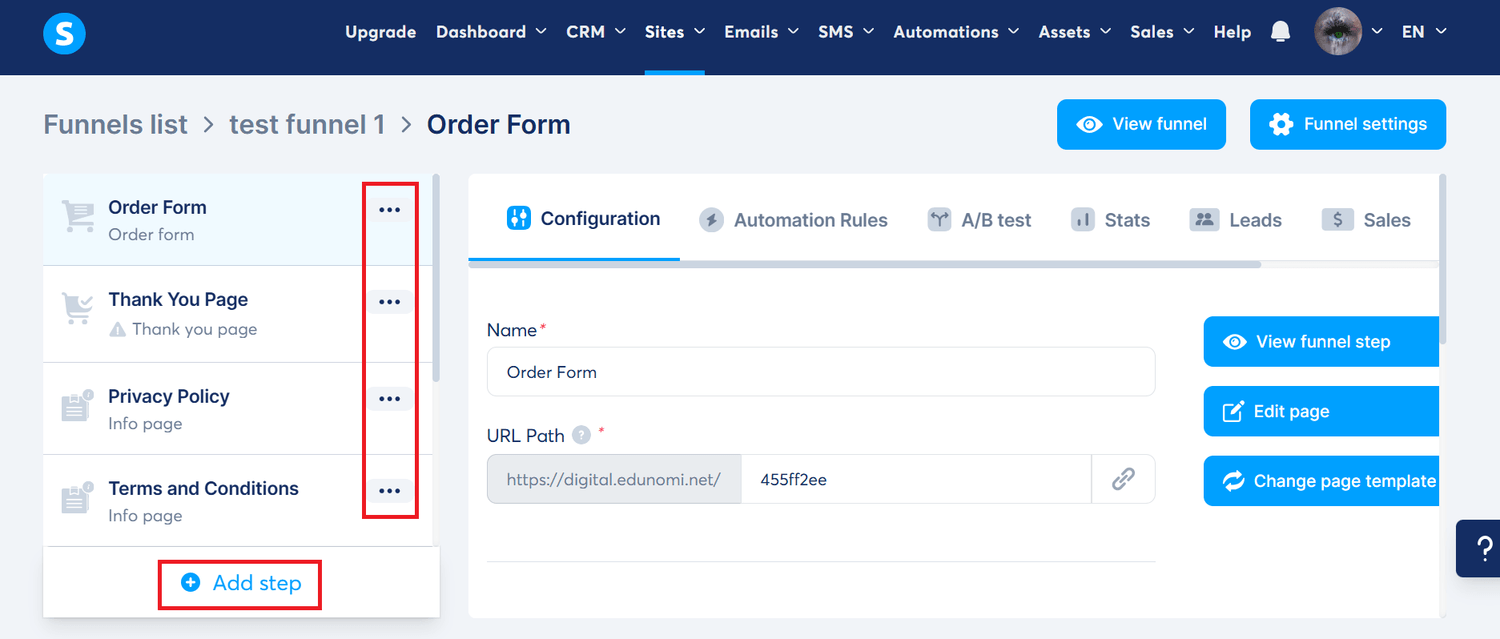Screen dimensions: 1500x639
Task: Open the Stats tab
Action: click(1110, 220)
